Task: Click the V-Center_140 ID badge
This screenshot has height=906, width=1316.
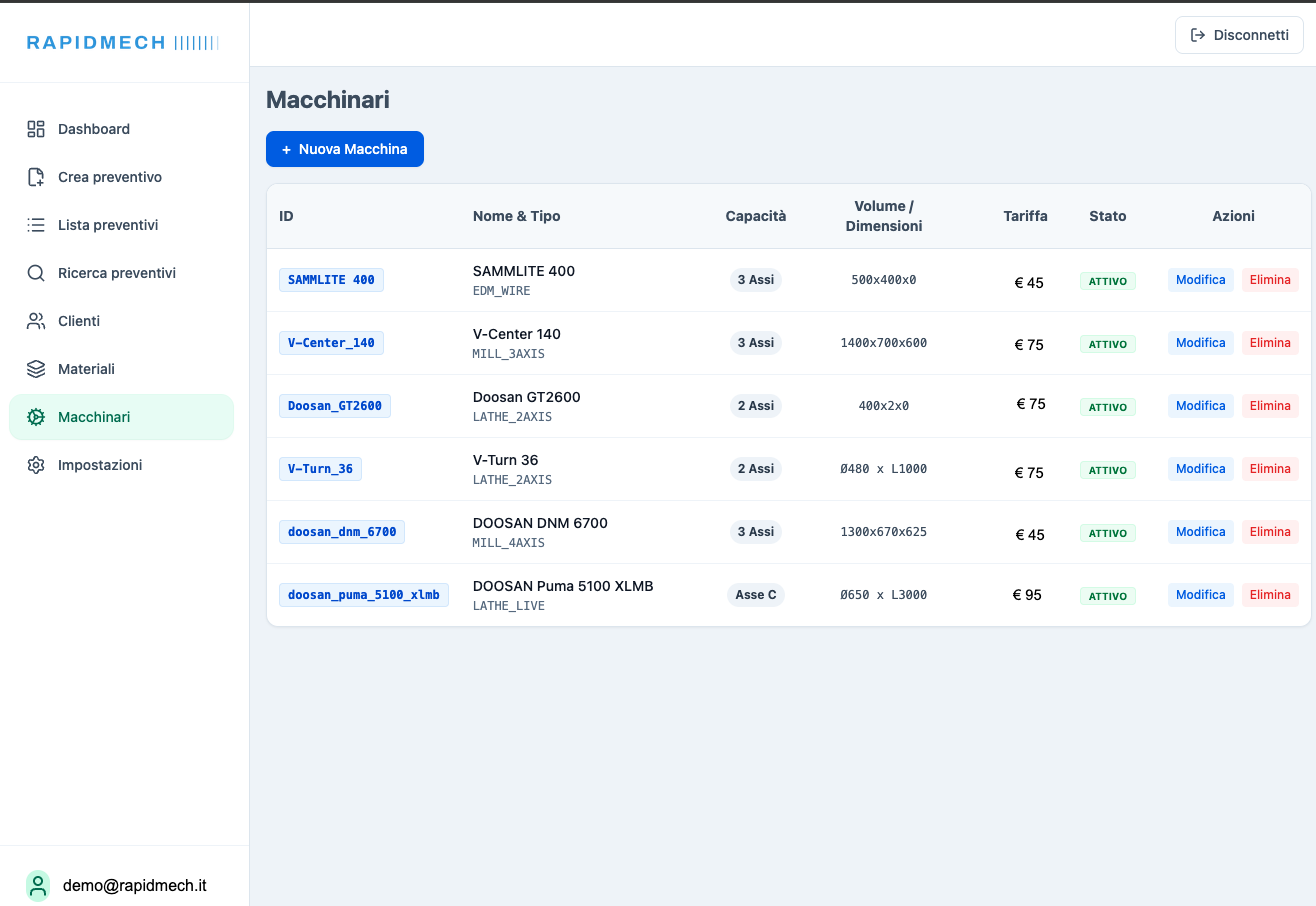Action: [x=331, y=343]
